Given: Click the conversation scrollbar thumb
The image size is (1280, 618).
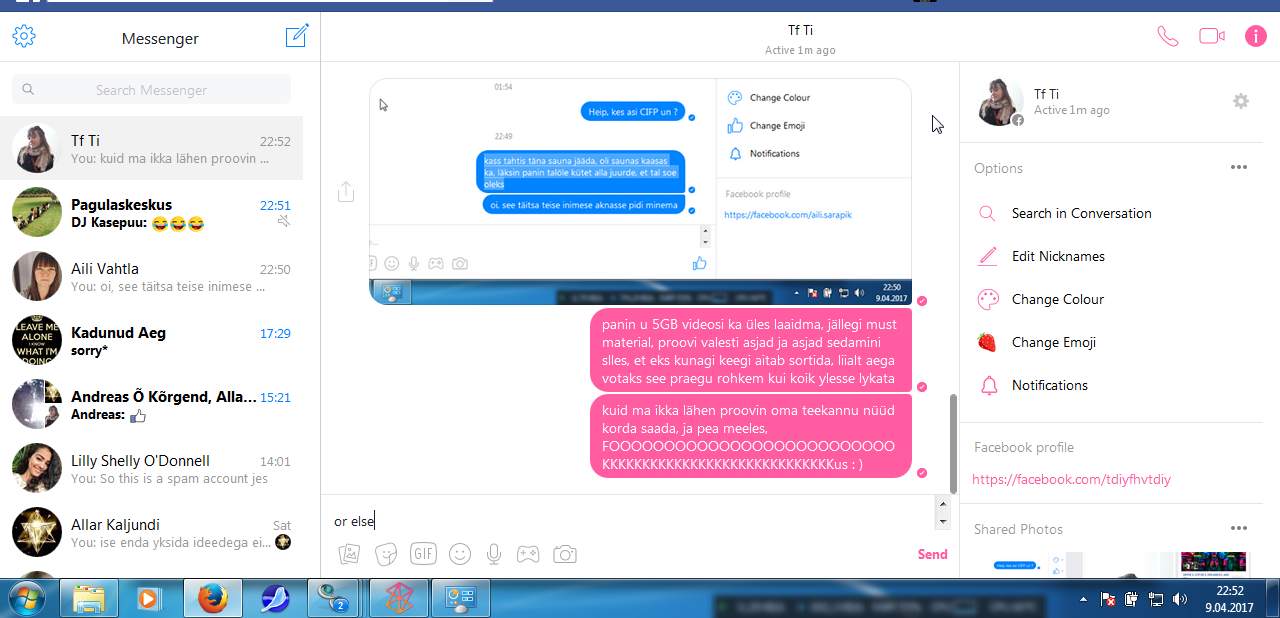Looking at the screenshot, I should [x=953, y=443].
